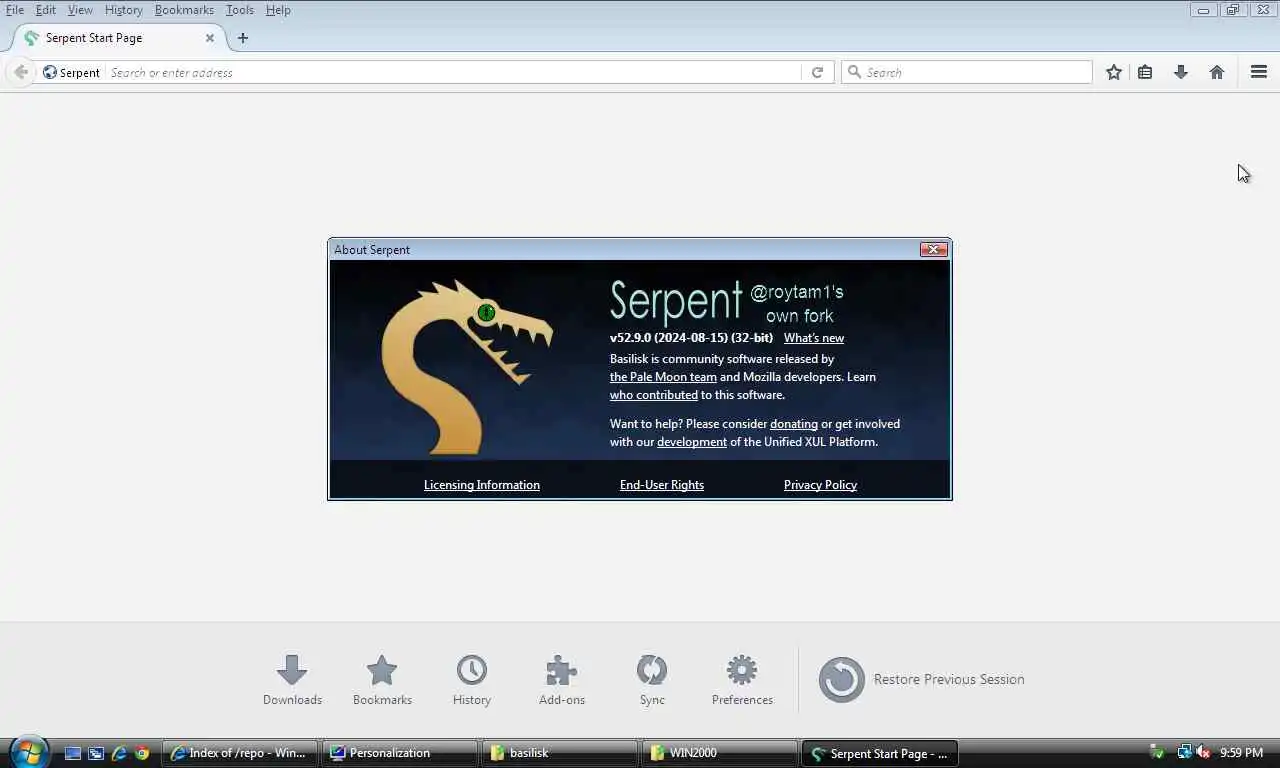Viewport: 1280px width, 768px height.
Task: Click the What's new link
Action: click(814, 338)
